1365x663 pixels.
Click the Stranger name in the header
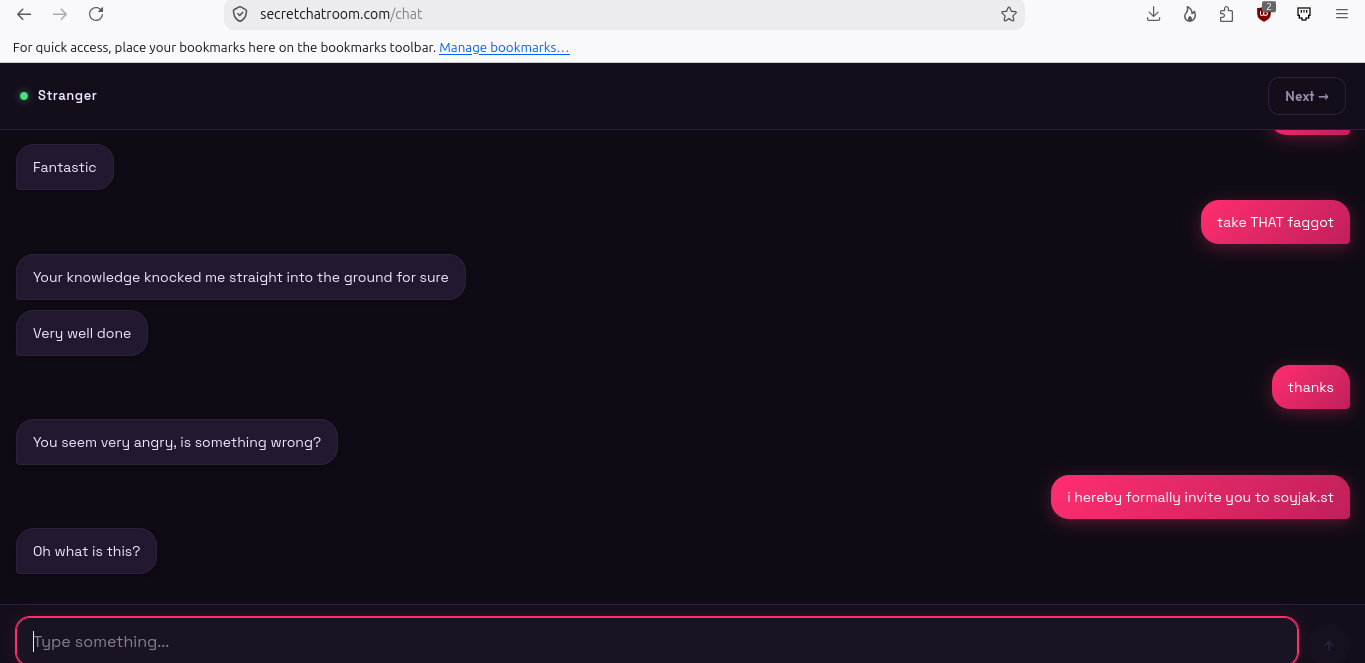coord(67,96)
